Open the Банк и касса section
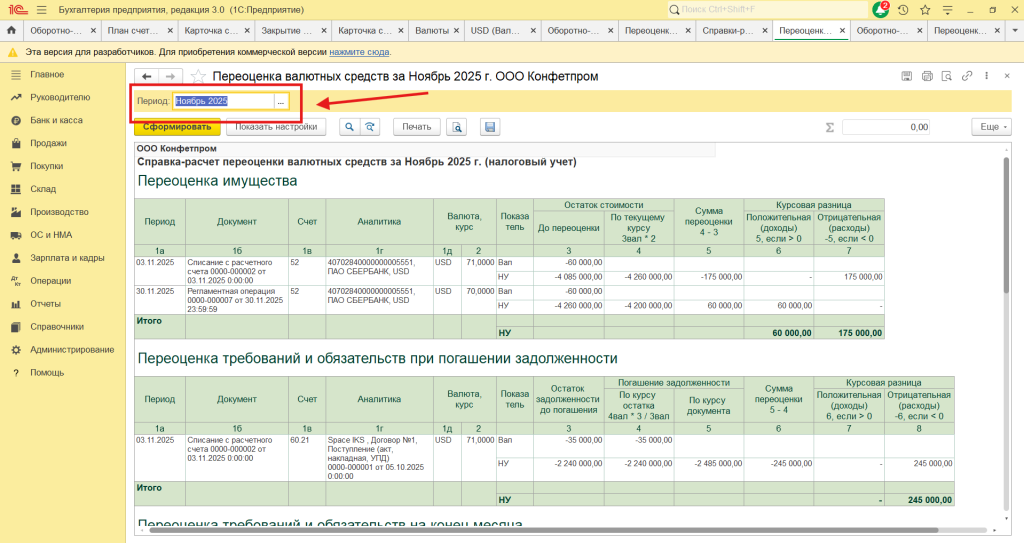This screenshot has height=543, width=1024. [56, 120]
